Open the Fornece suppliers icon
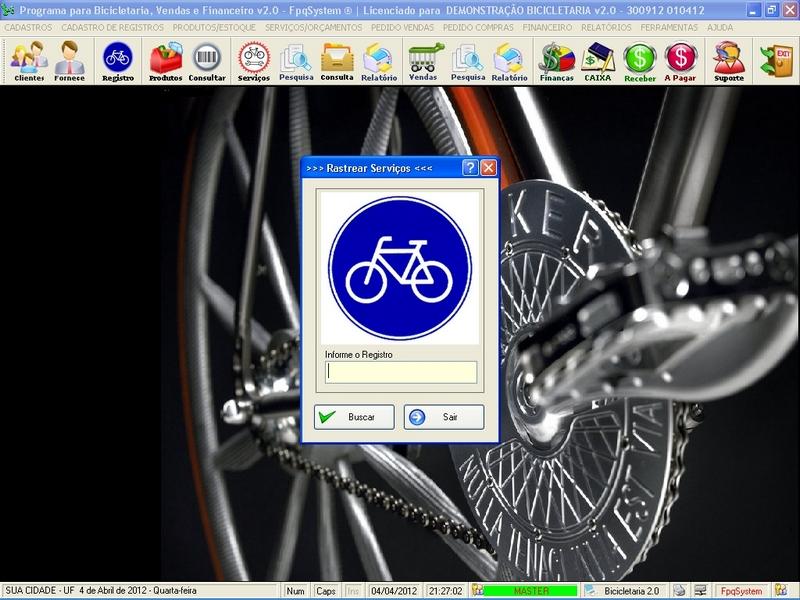The image size is (800, 600). (x=69, y=61)
